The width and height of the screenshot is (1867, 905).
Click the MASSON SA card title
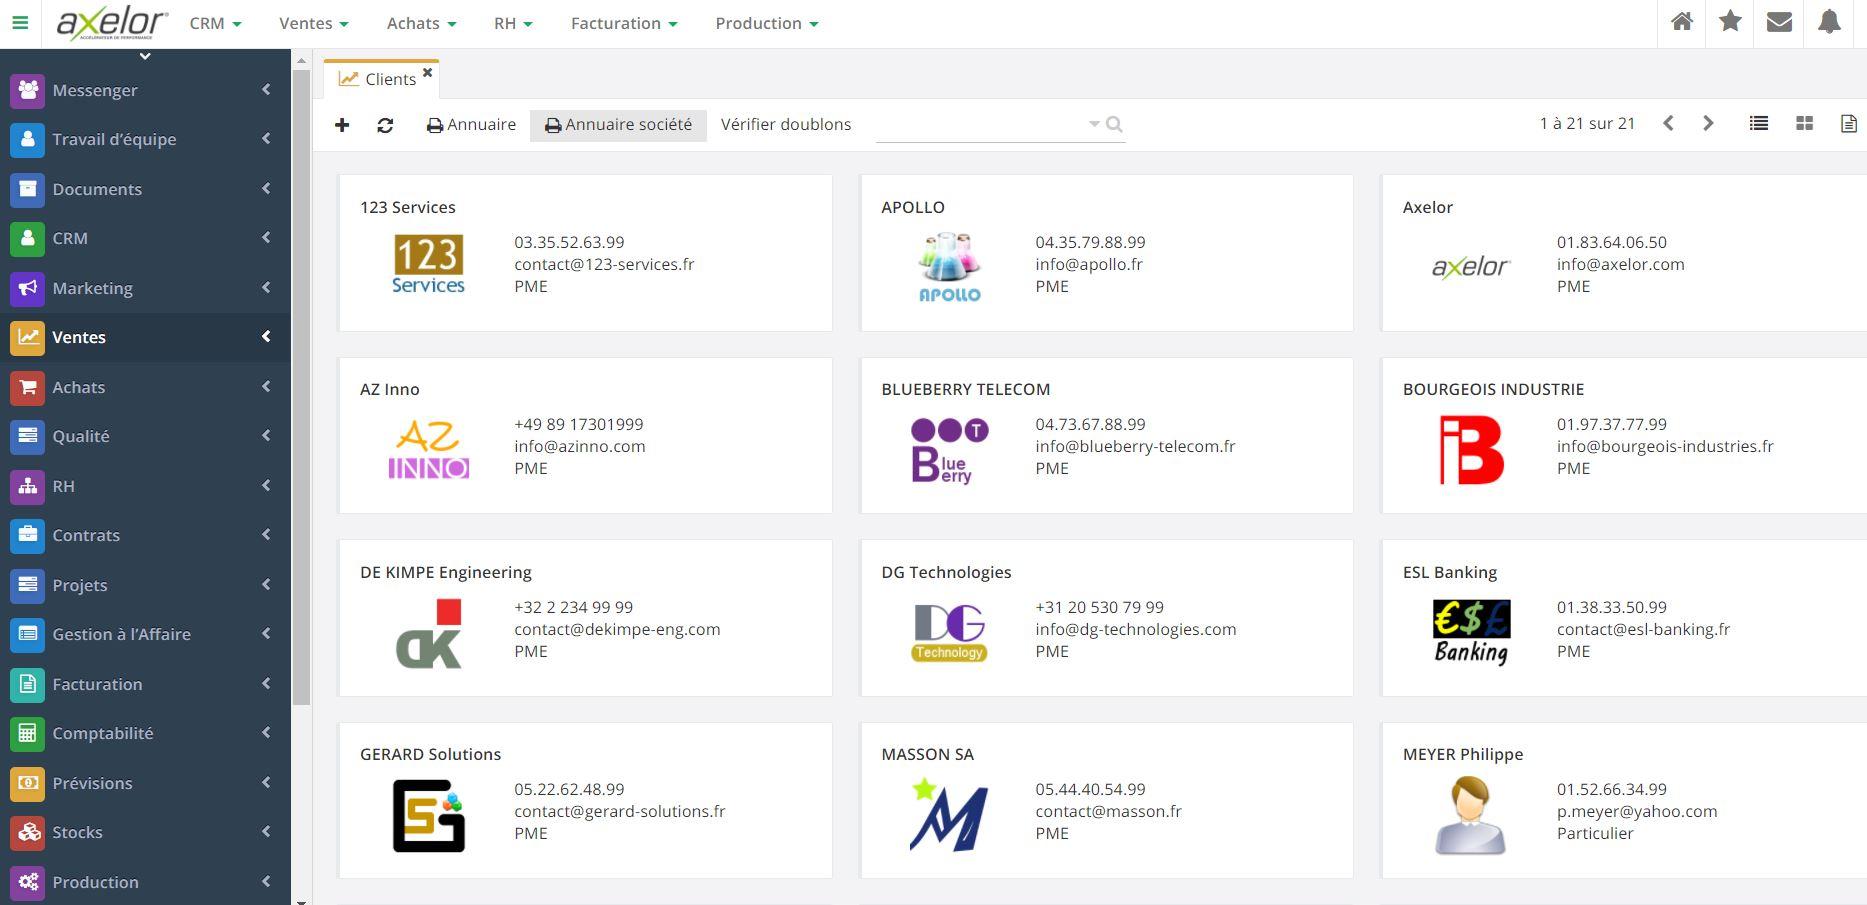click(927, 754)
